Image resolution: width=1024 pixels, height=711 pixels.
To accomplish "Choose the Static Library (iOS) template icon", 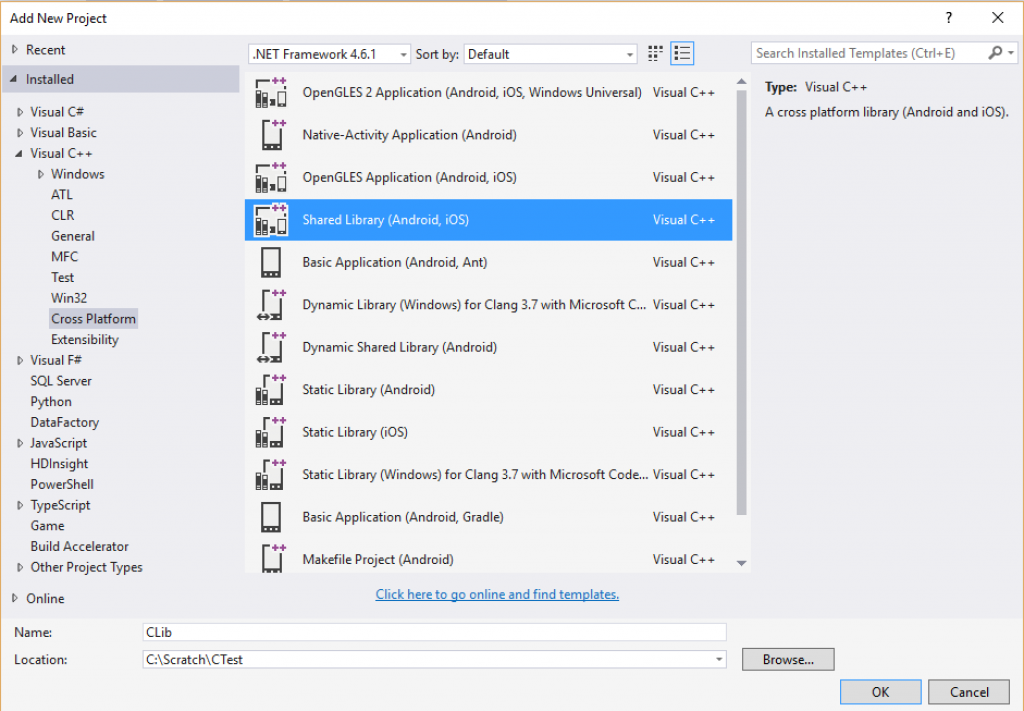I will 270,432.
